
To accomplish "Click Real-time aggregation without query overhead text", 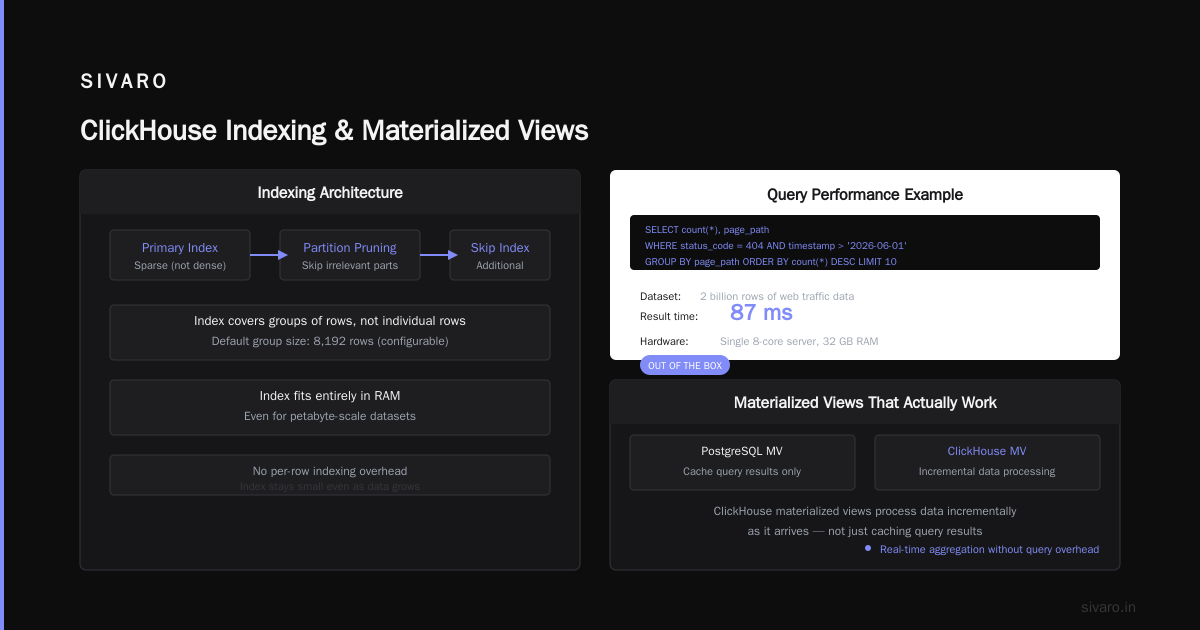I will click(x=989, y=549).
